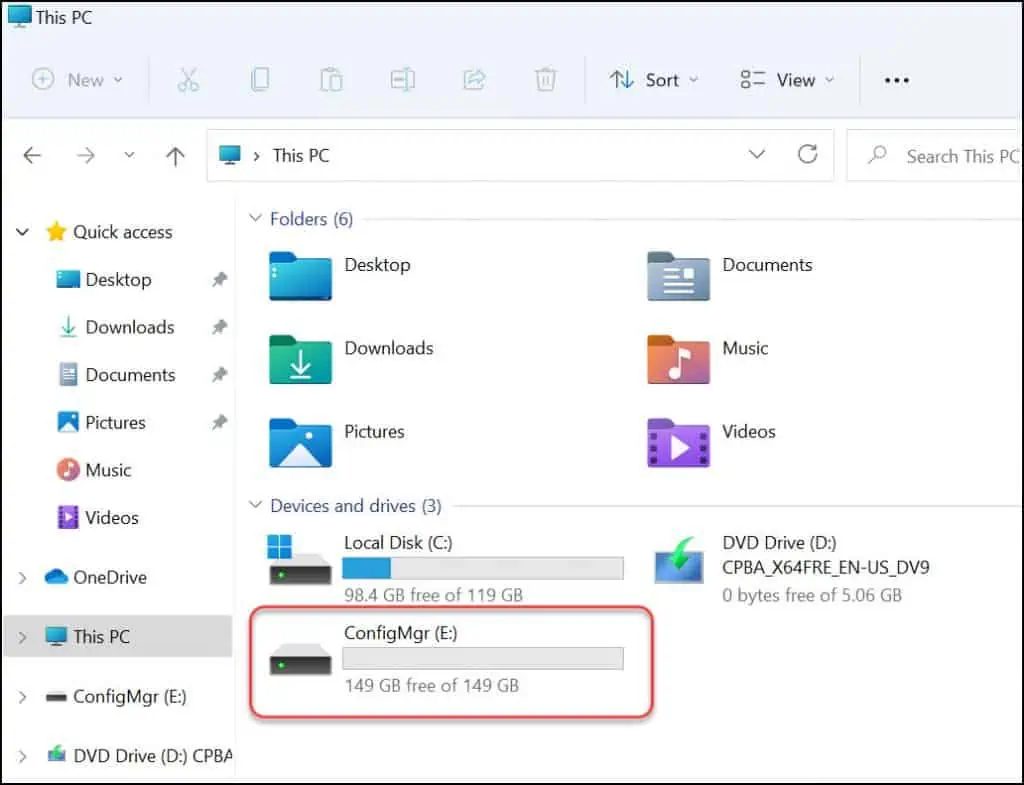This screenshot has width=1024, height=785.
Task: Click the Cut scissors icon in toolbar
Action: [188, 80]
